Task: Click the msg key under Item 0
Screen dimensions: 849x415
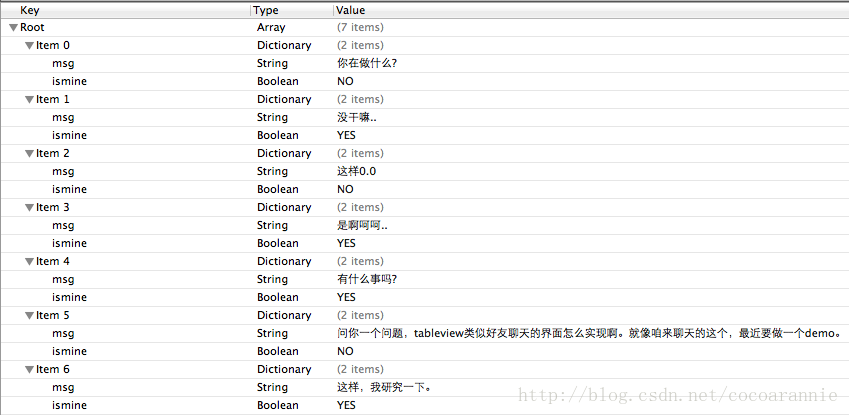Action: (x=63, y=63)
